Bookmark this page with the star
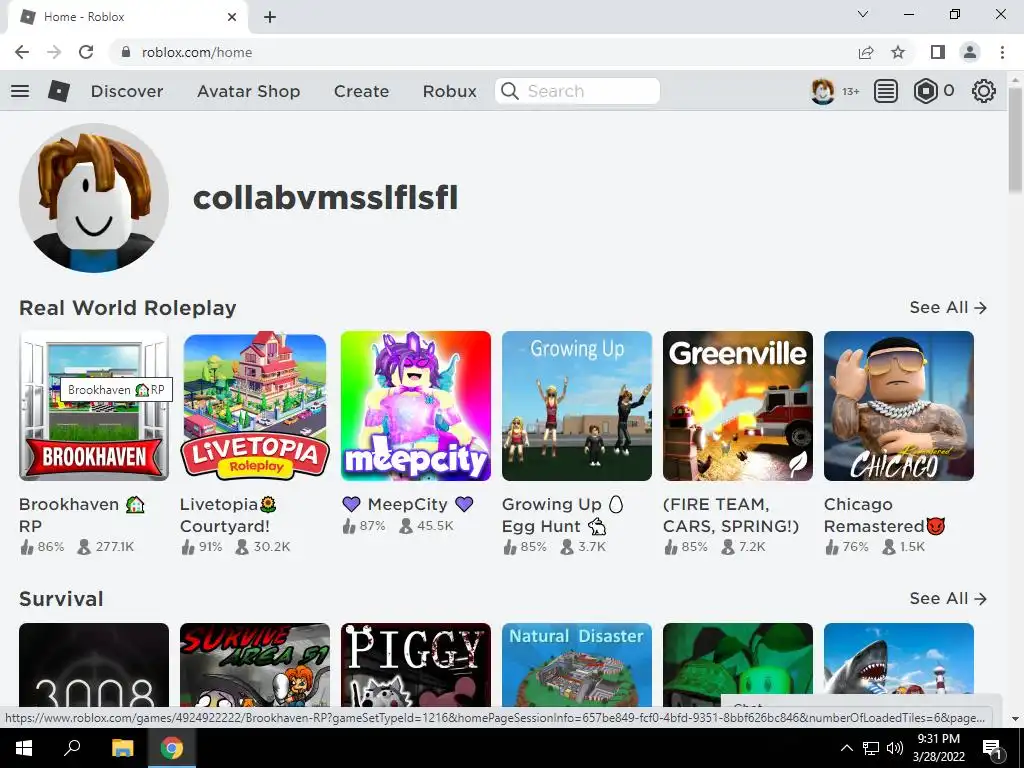 898,52
